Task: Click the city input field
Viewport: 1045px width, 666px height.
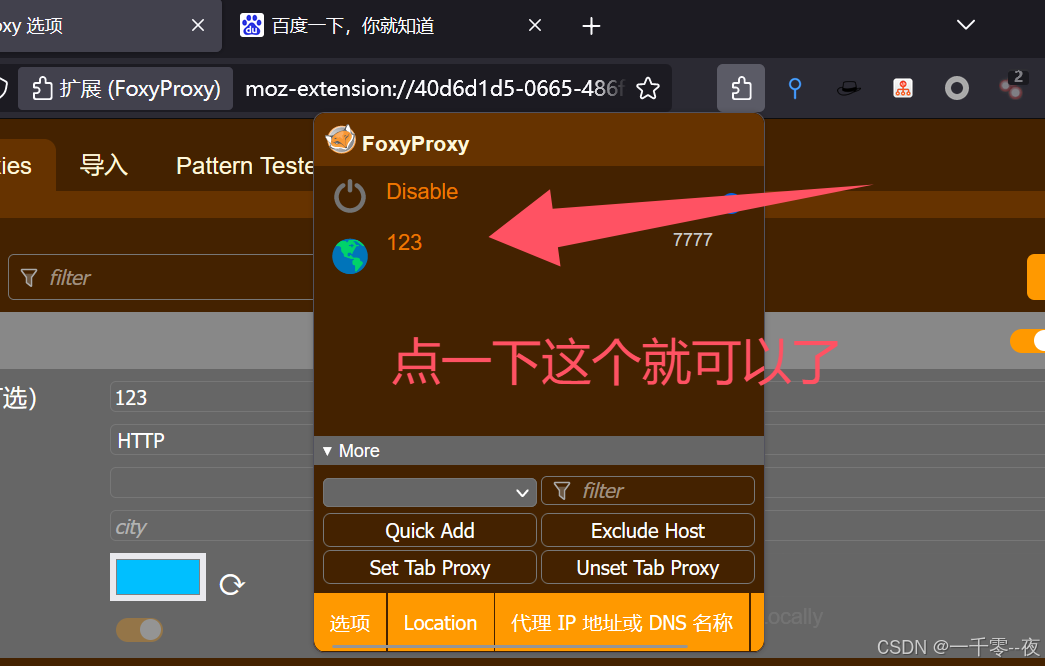Action: (212, 527)
